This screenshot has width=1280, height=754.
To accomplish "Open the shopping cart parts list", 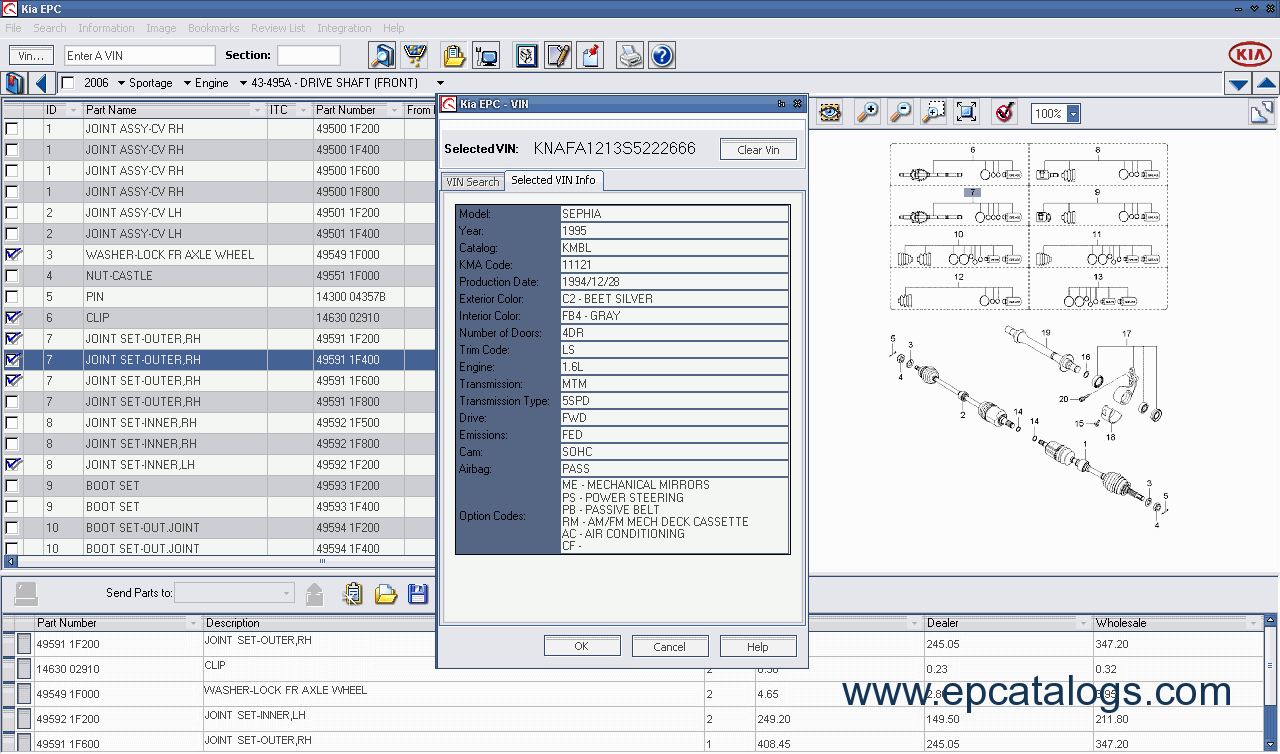I will (x=415, y=55).
